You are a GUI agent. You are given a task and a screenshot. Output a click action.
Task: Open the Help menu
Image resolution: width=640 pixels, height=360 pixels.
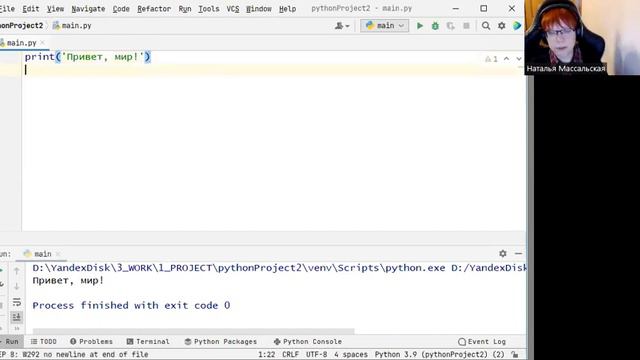(x=287, y=9)
